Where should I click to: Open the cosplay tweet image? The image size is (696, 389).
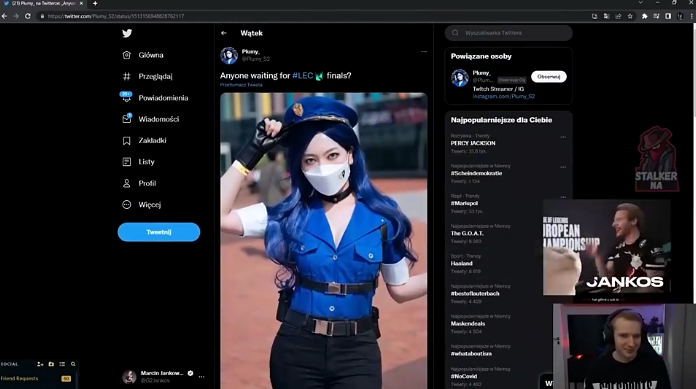[x=324, y=240]
